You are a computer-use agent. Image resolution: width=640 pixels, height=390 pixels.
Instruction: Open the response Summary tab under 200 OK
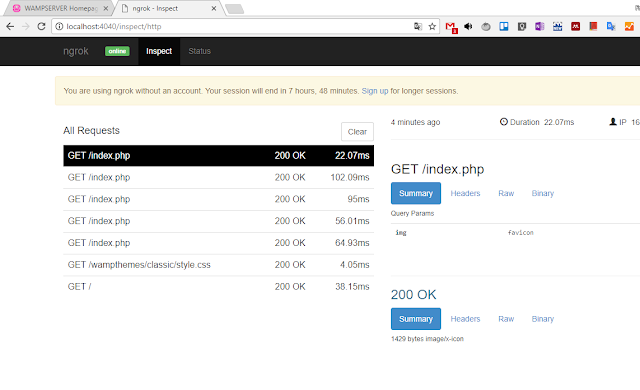[x=416, y=319]
